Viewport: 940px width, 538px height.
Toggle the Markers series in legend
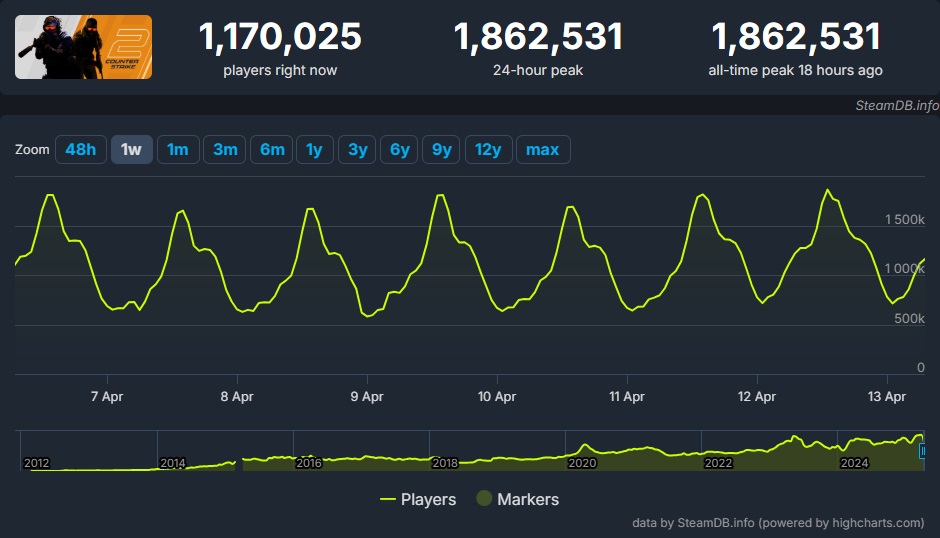[x=517, y=499]
